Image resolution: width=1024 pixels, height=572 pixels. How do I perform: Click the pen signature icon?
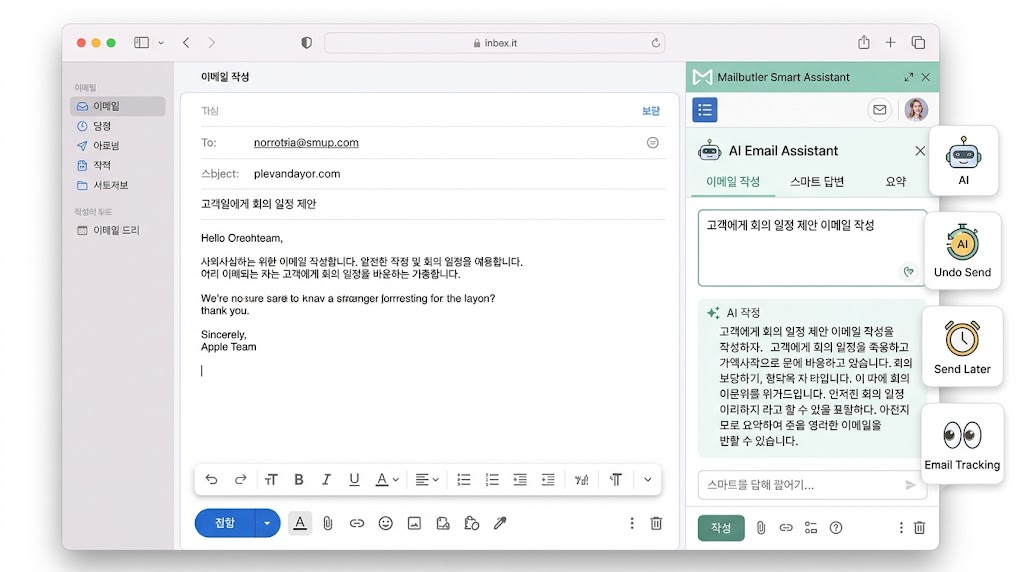point(500,523)
